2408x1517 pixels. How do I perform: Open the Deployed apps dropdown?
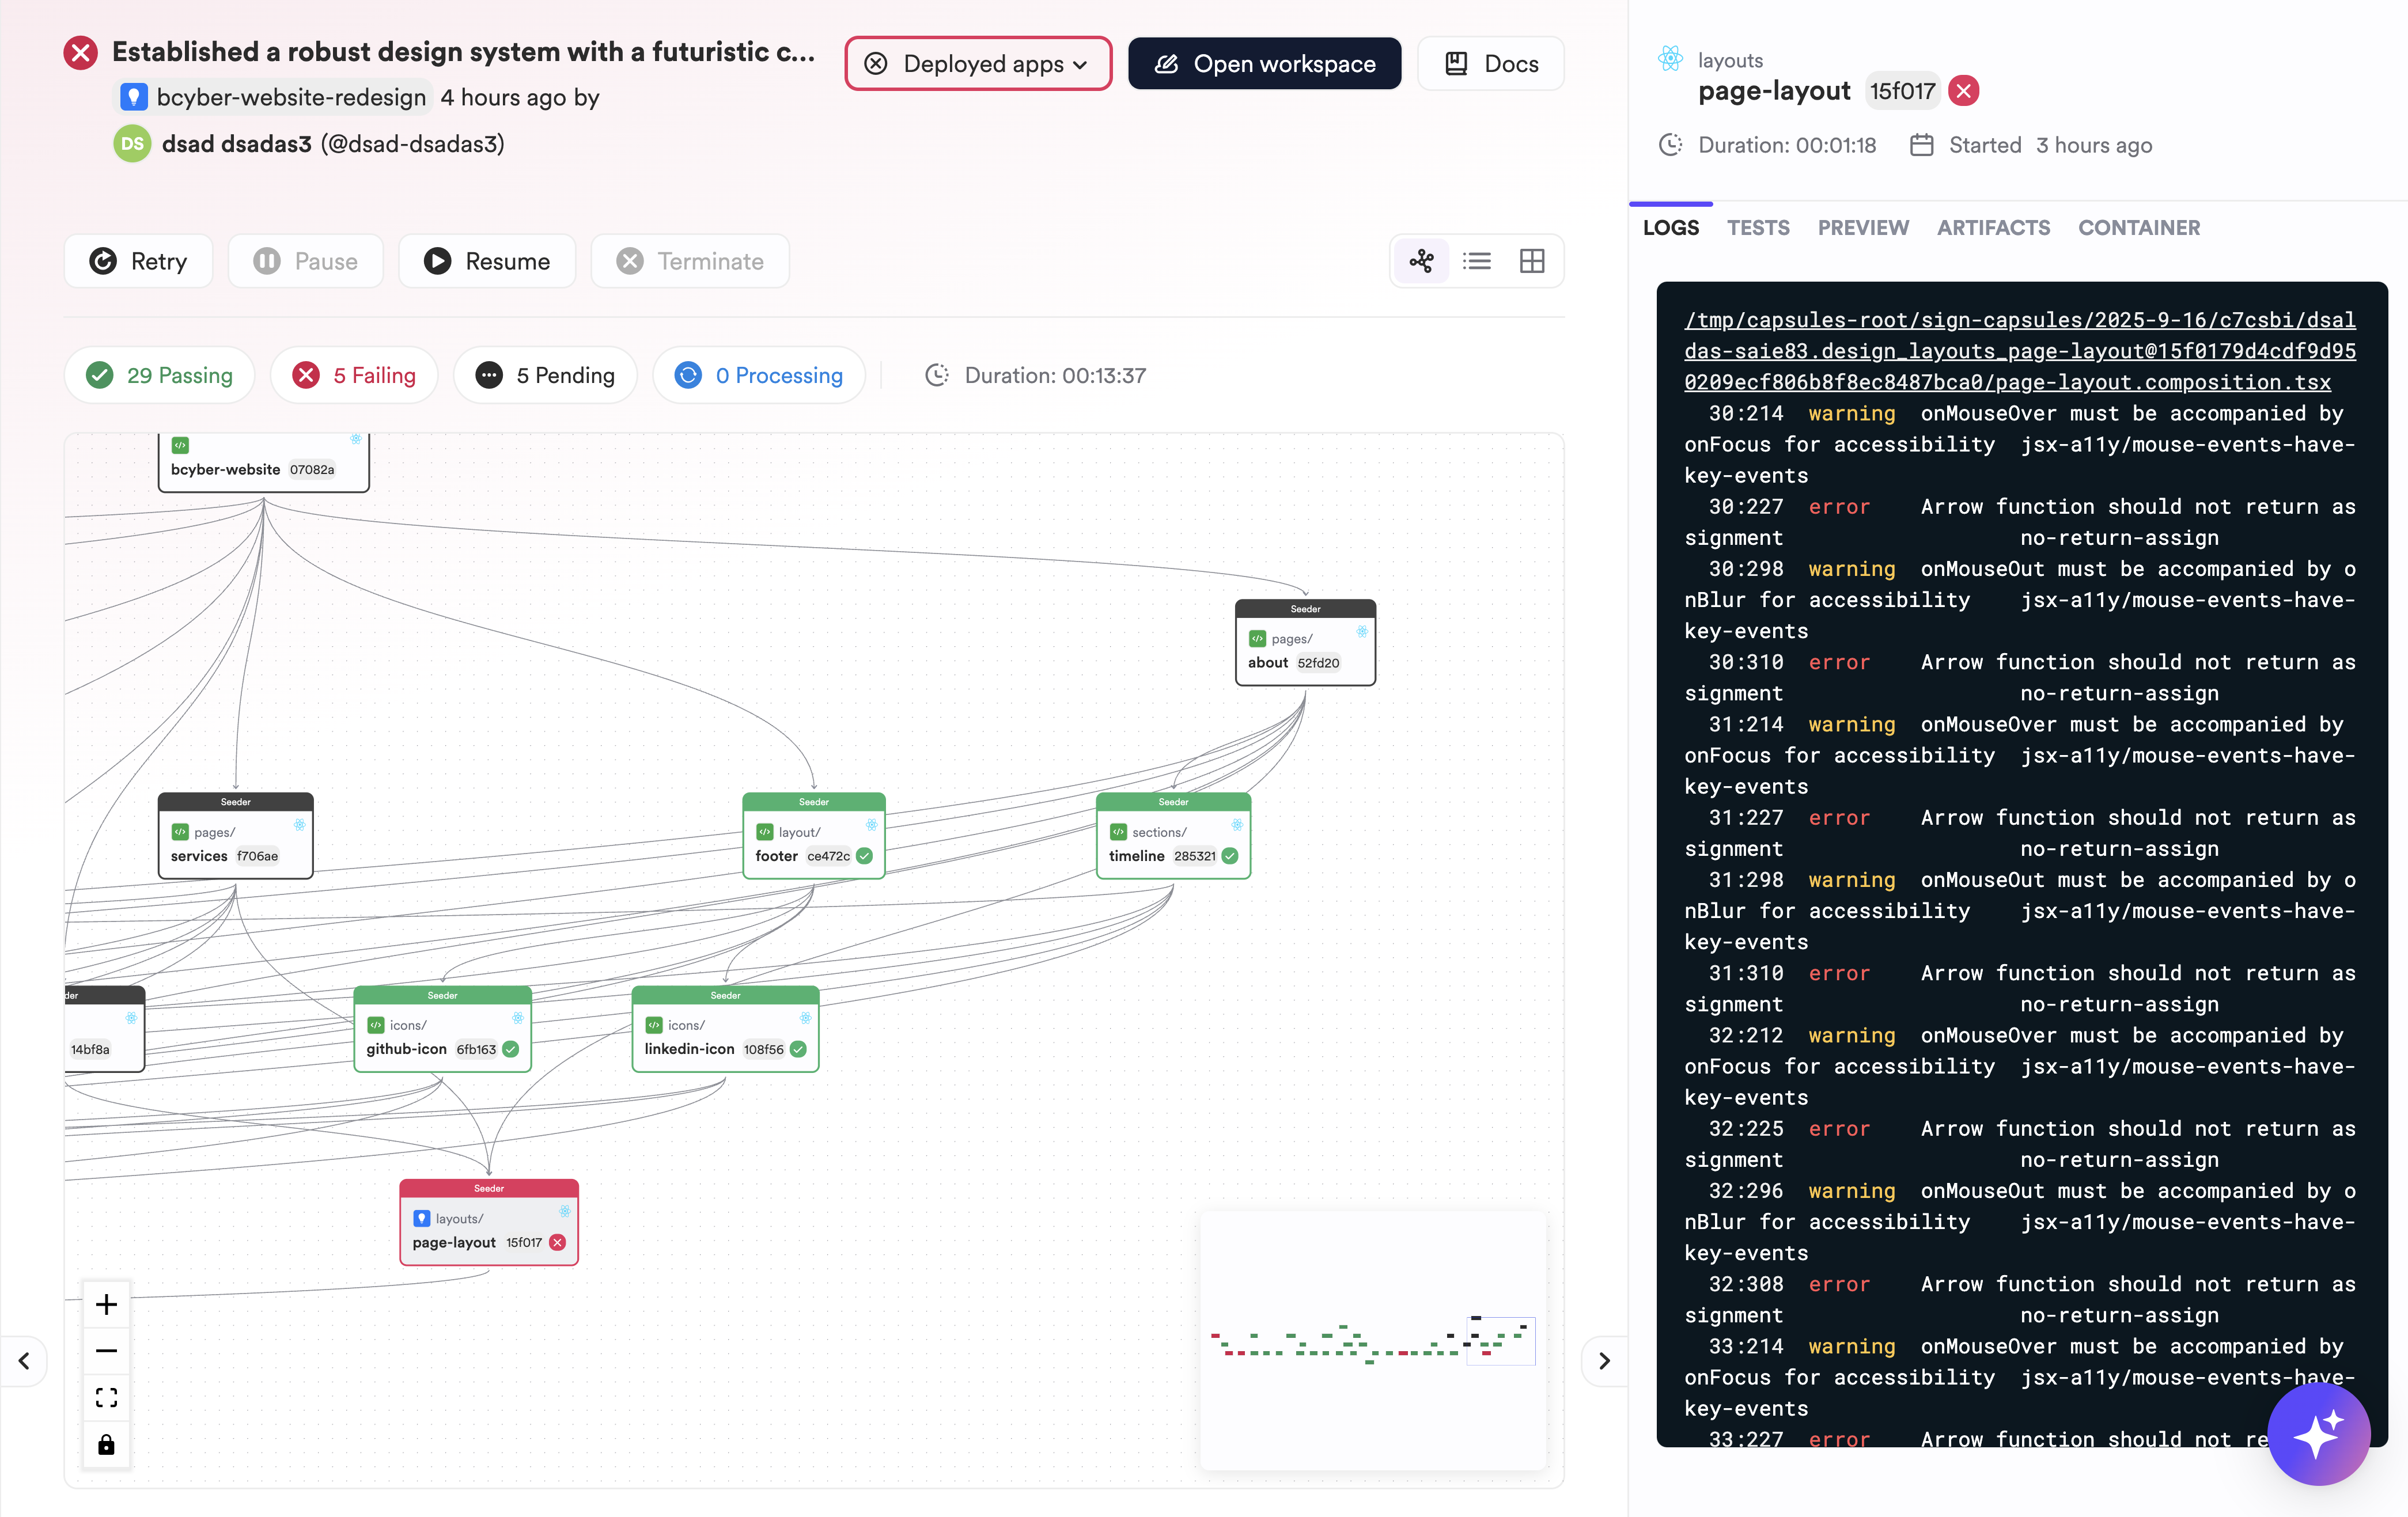point(977,64)
